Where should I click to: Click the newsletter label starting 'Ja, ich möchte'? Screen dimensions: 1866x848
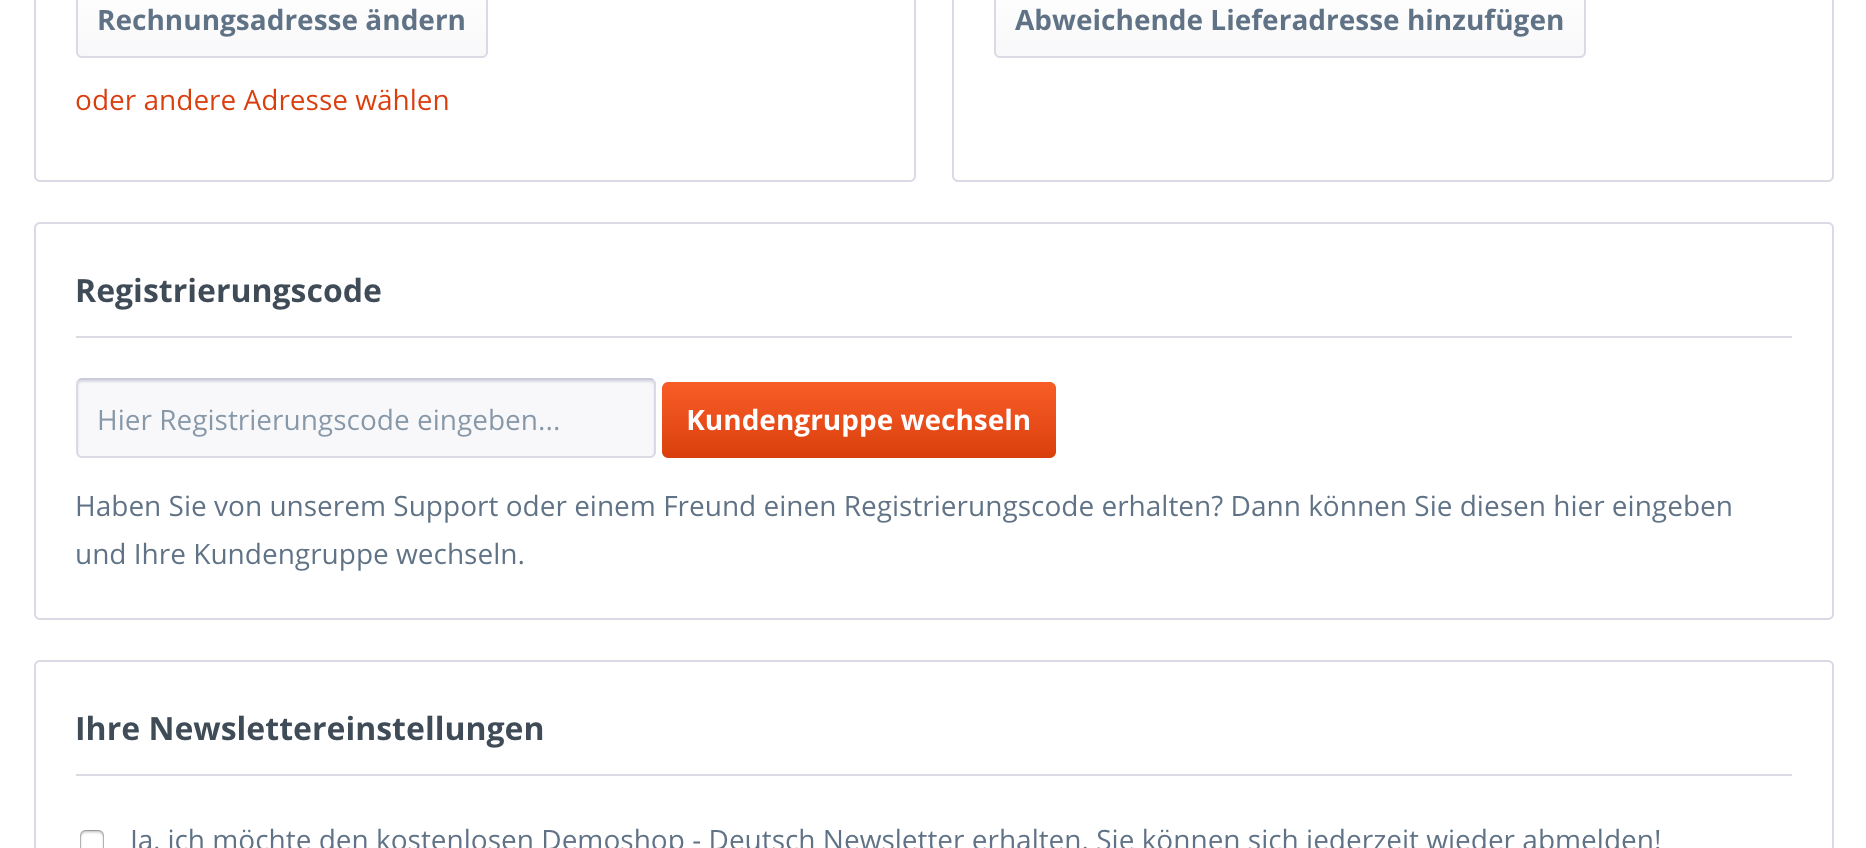tap(895, 837)
